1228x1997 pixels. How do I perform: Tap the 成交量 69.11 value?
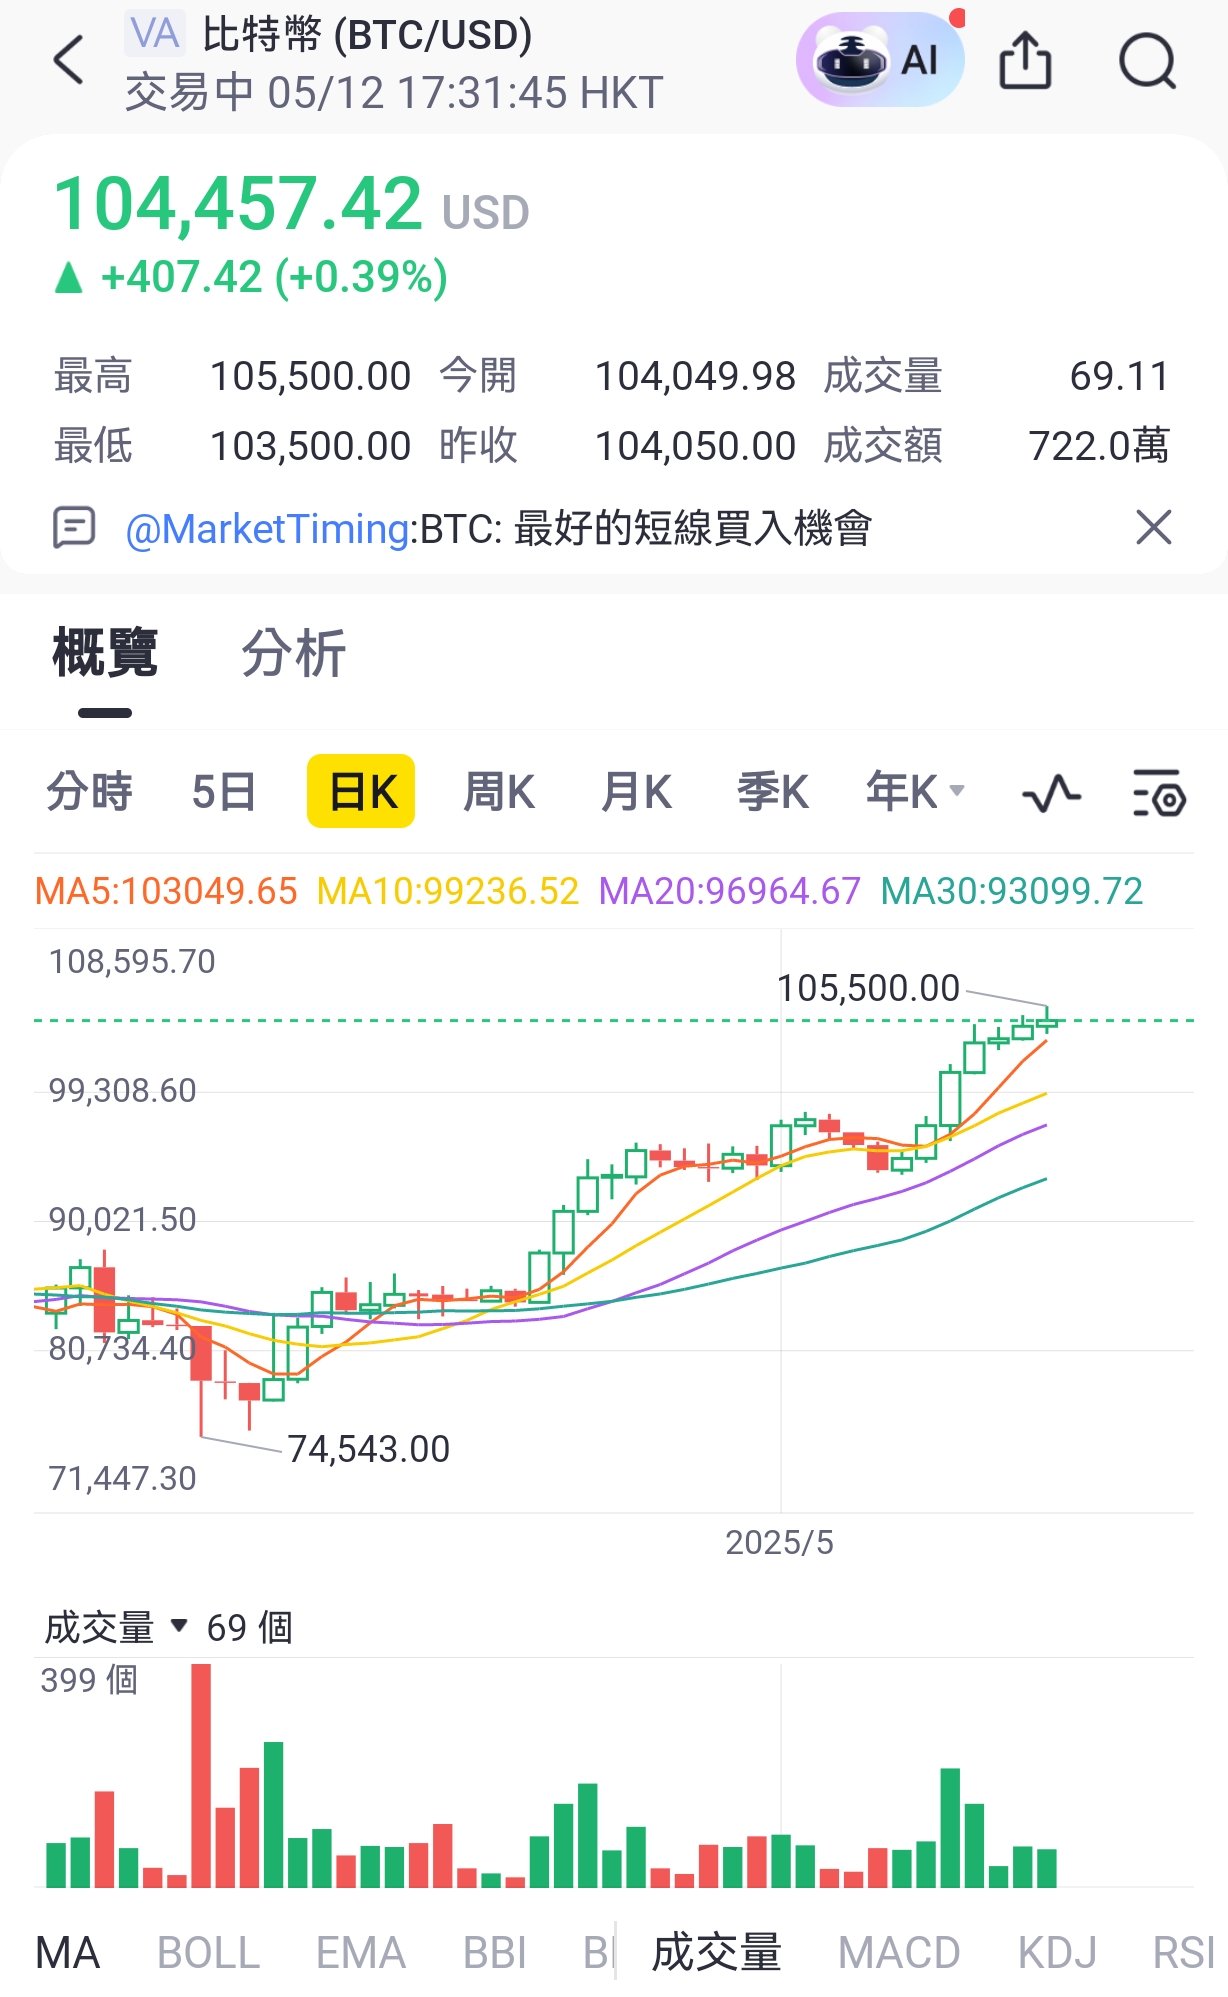[x=1119, y=376]
